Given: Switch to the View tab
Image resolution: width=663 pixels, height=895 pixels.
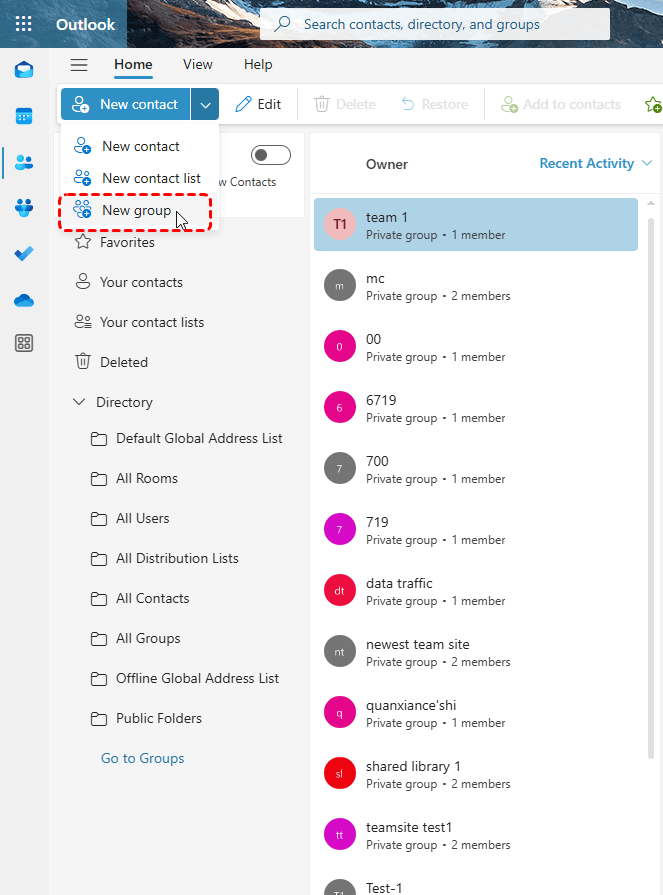Looking at the screenshot, I should pyautogui.click(x=197, y=65).
